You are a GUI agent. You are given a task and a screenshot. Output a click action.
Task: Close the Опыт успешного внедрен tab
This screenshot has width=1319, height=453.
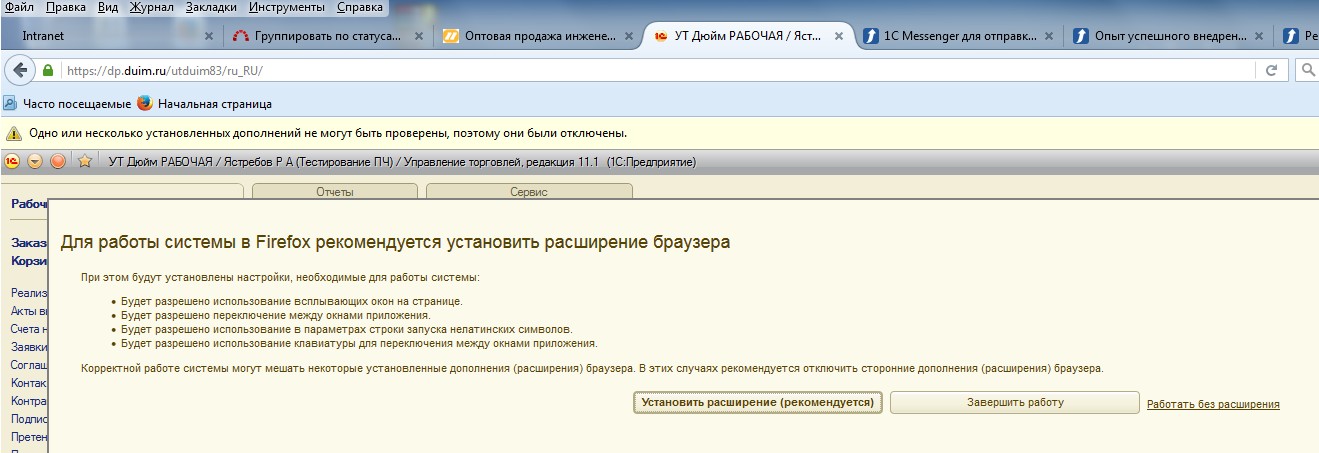[1258, 36]
